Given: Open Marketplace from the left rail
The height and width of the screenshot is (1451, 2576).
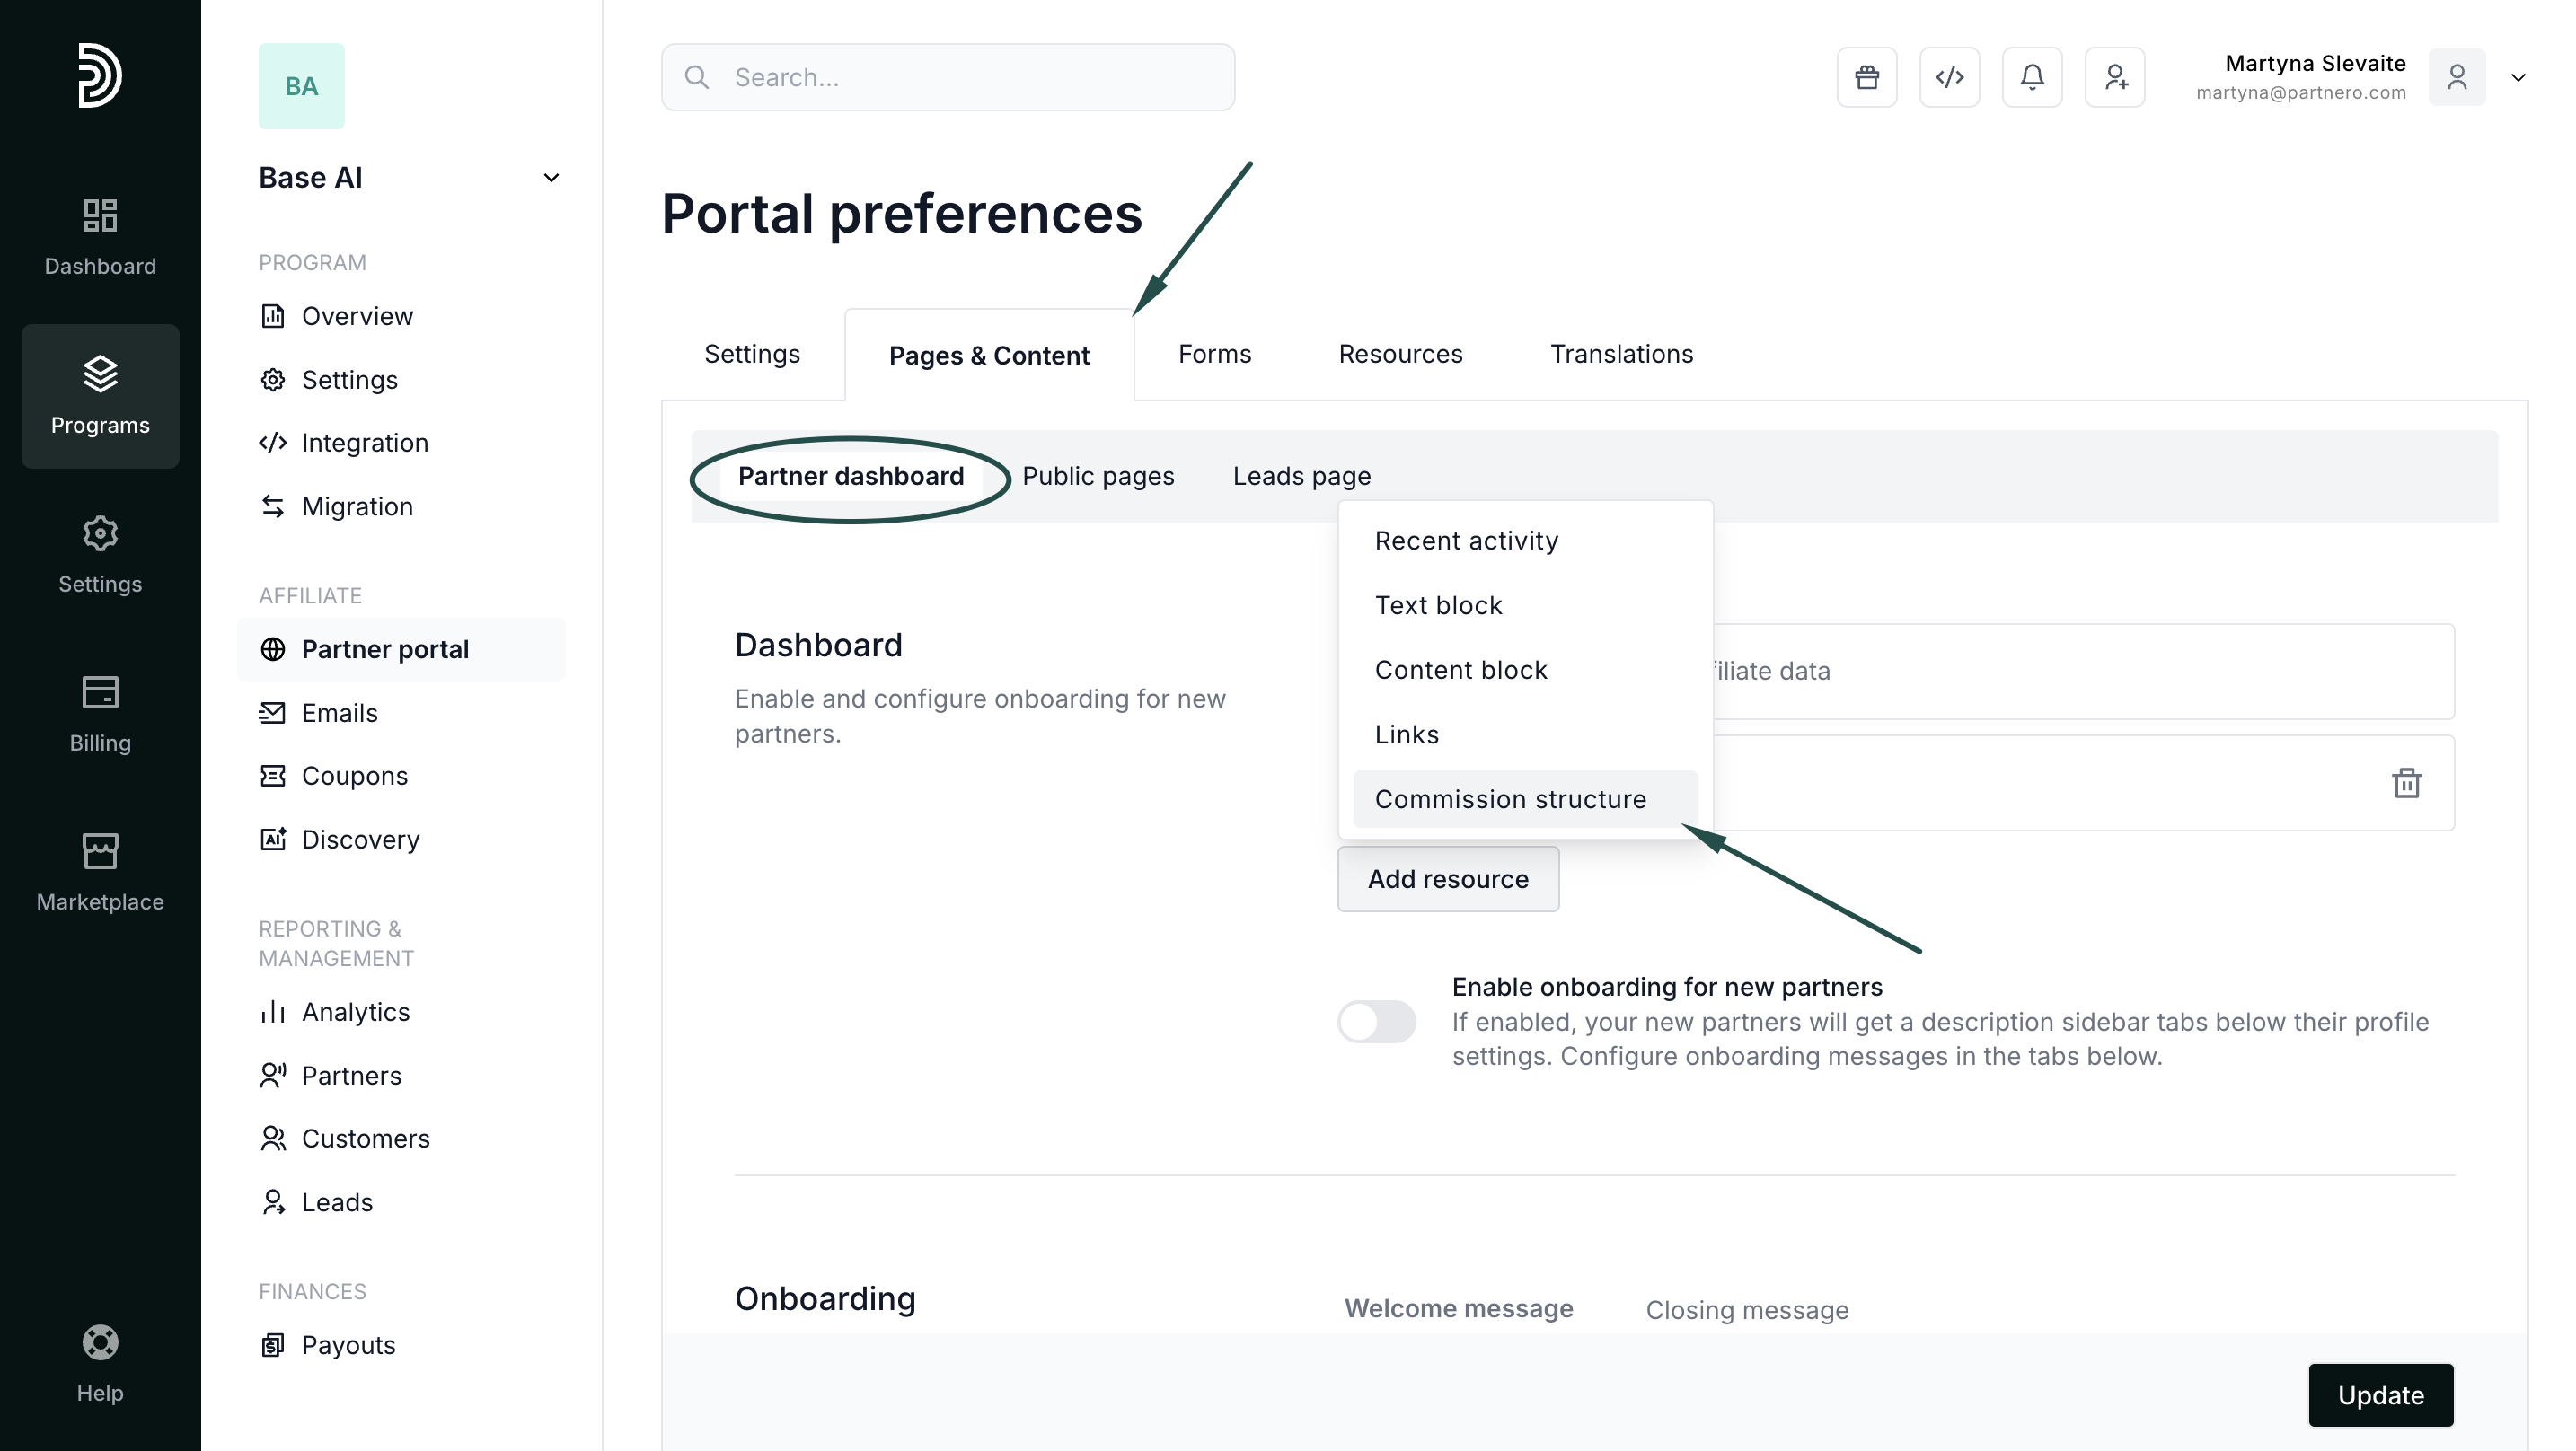Looking at the screenshot, I should coord(100,872).
